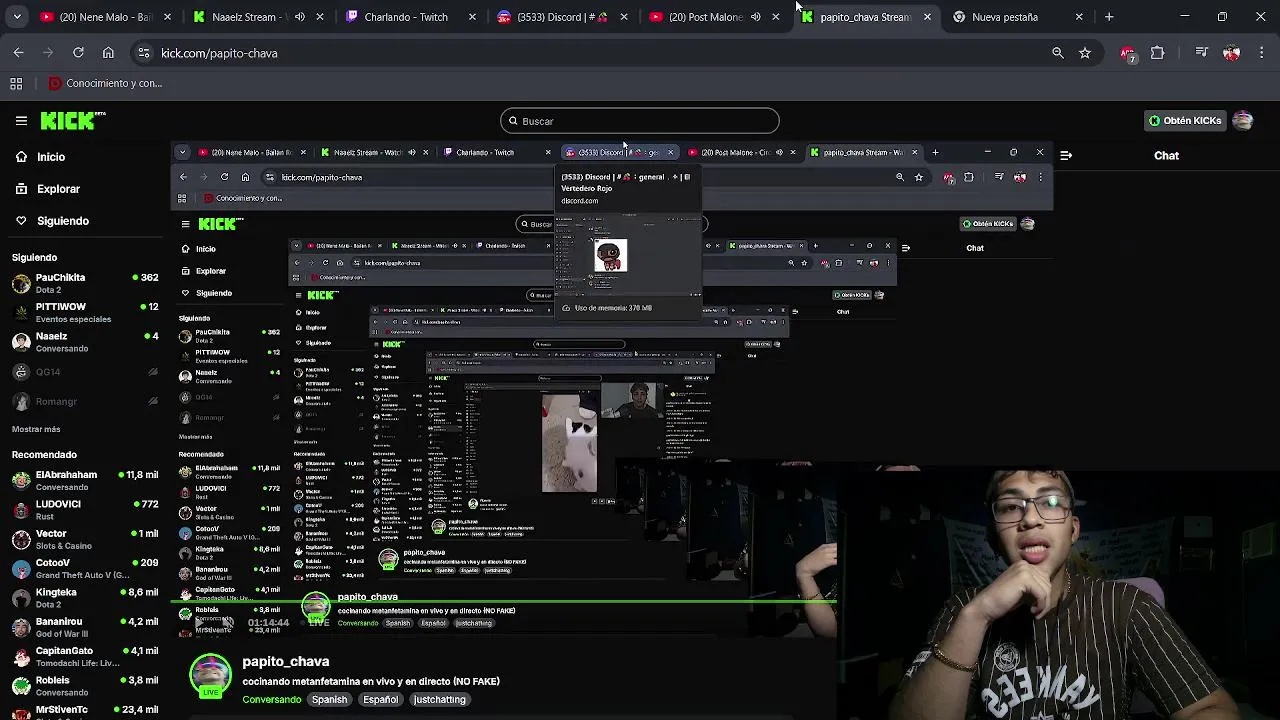
Task: Open the Kick hamburger menu
Action: coord(21,121)
